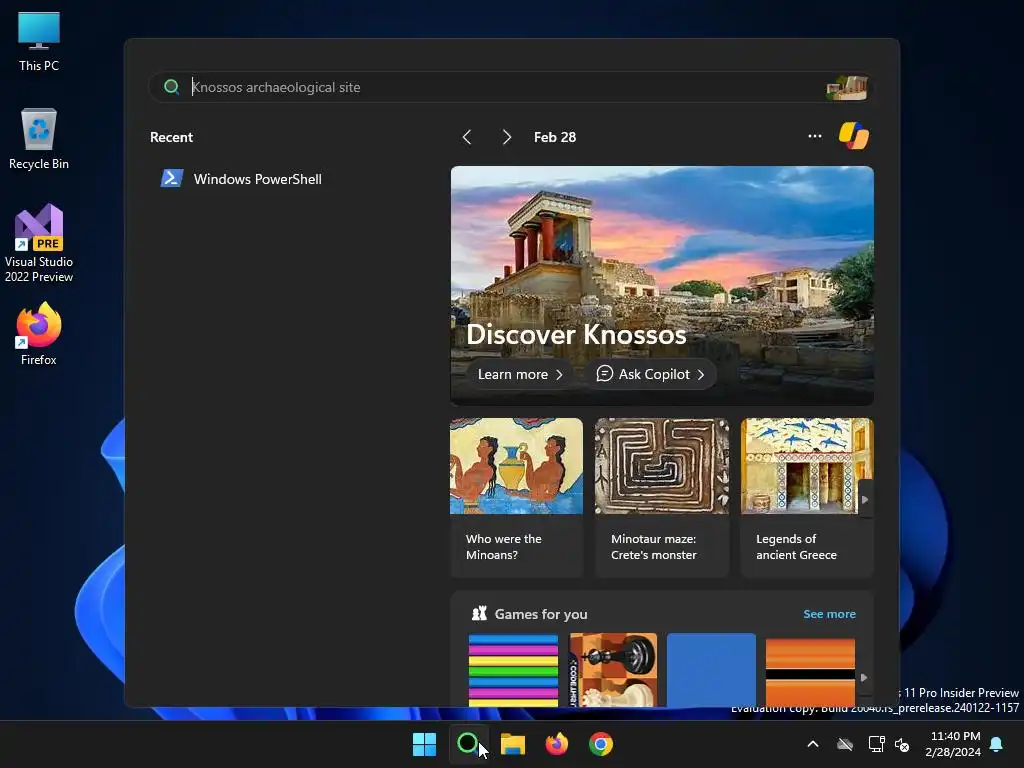Select Visual Studio 2022 Preview desktop shortcut

tap(39, 243)
